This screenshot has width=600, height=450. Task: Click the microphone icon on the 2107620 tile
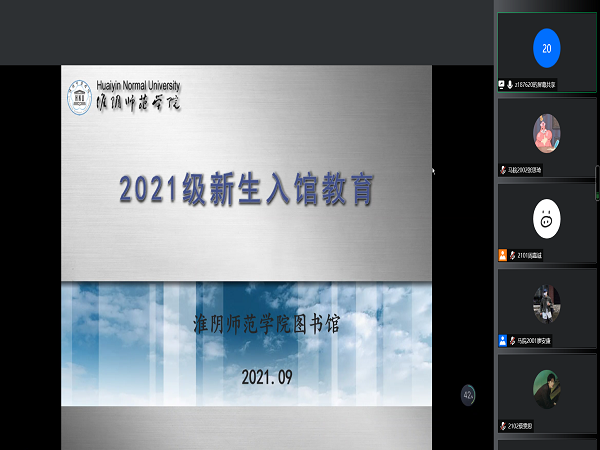pyautogui.click(x=511, y=85)
